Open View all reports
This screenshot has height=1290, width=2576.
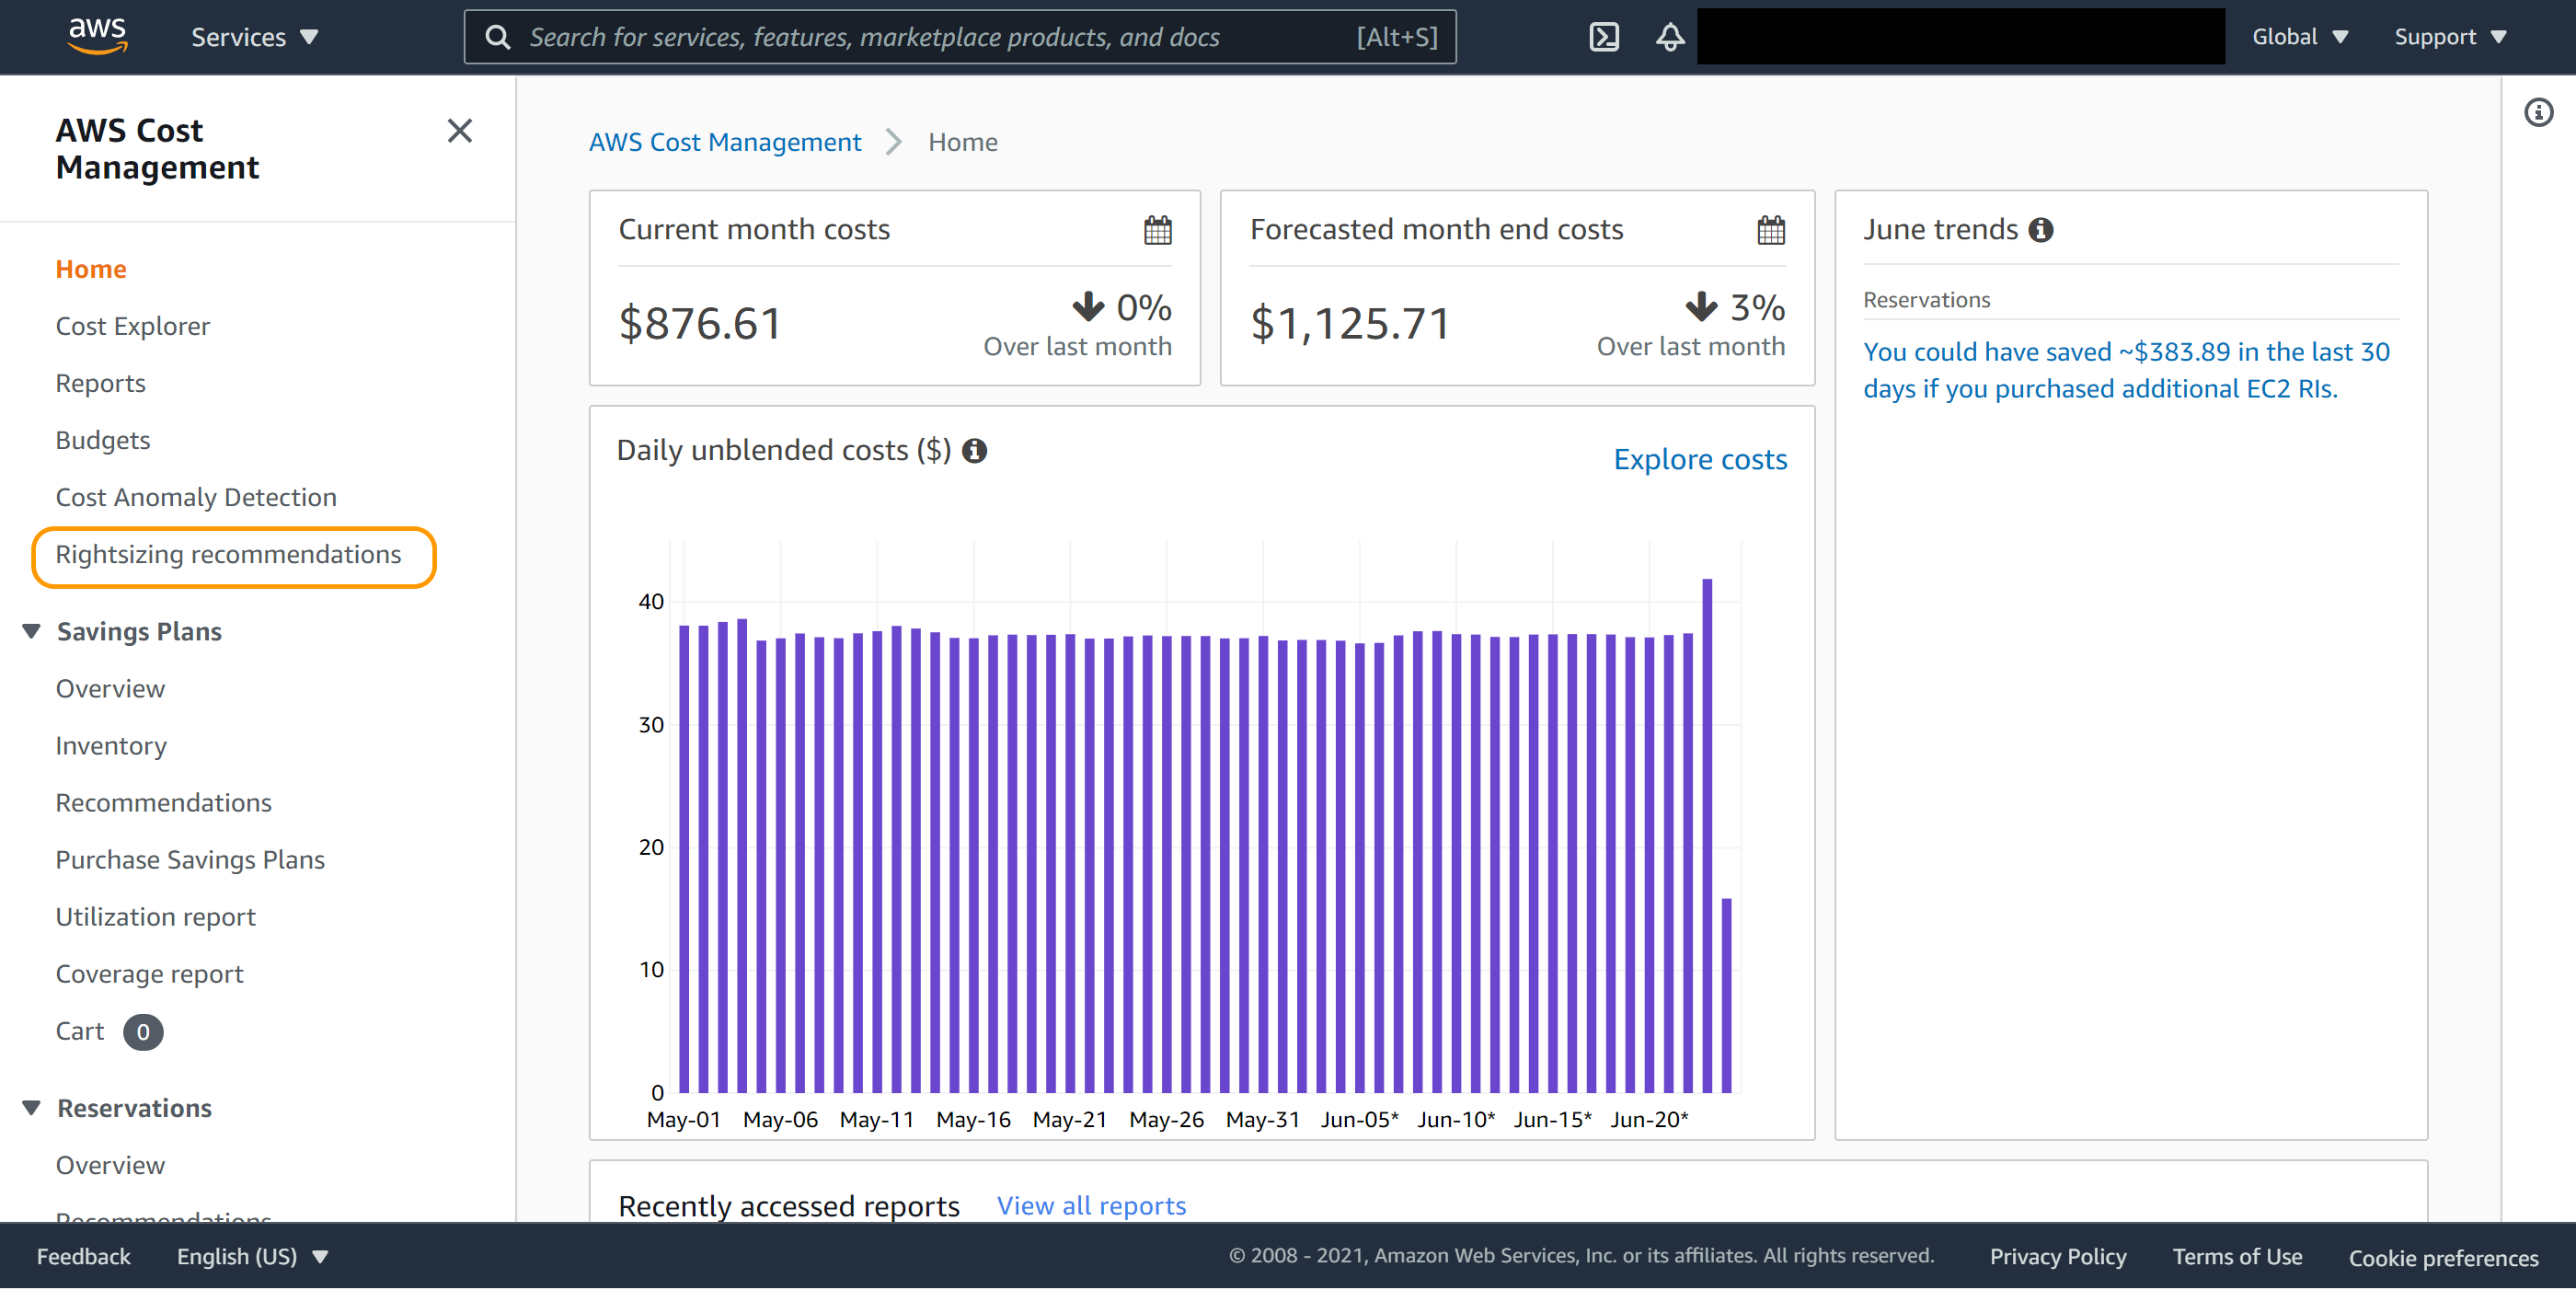(x=1091, y=1205)
